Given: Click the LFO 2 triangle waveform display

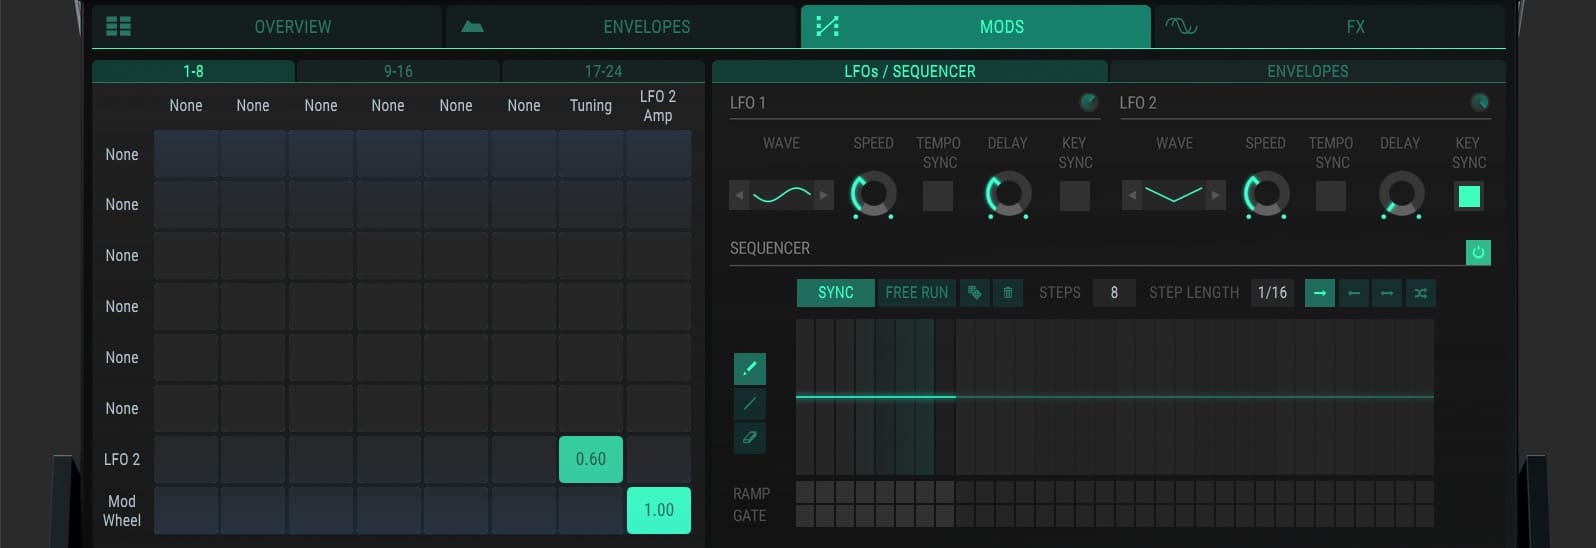Looking at the screenshot, I should pos(1173,195).
